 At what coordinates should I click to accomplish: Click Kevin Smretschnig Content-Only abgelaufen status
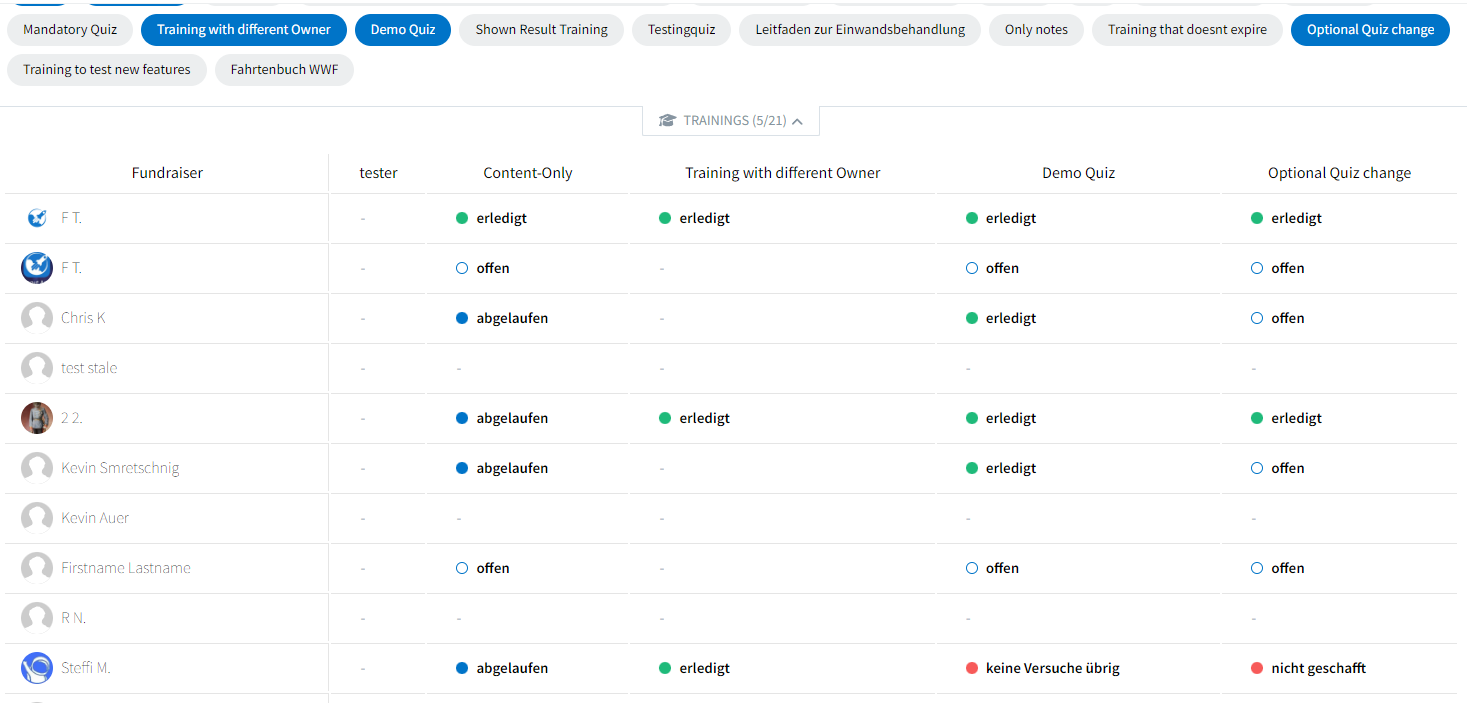tap(502, 468)
